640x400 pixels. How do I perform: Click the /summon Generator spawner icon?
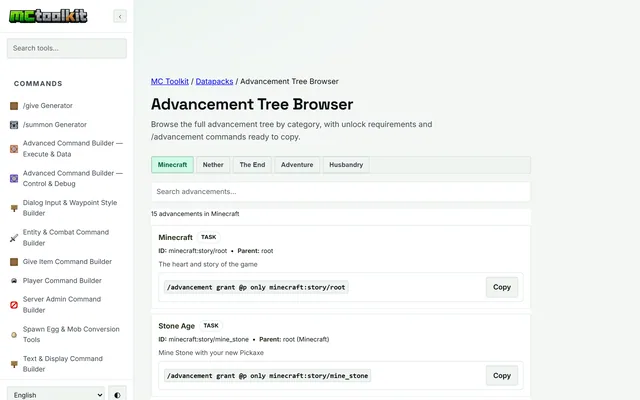click(14, 124)
